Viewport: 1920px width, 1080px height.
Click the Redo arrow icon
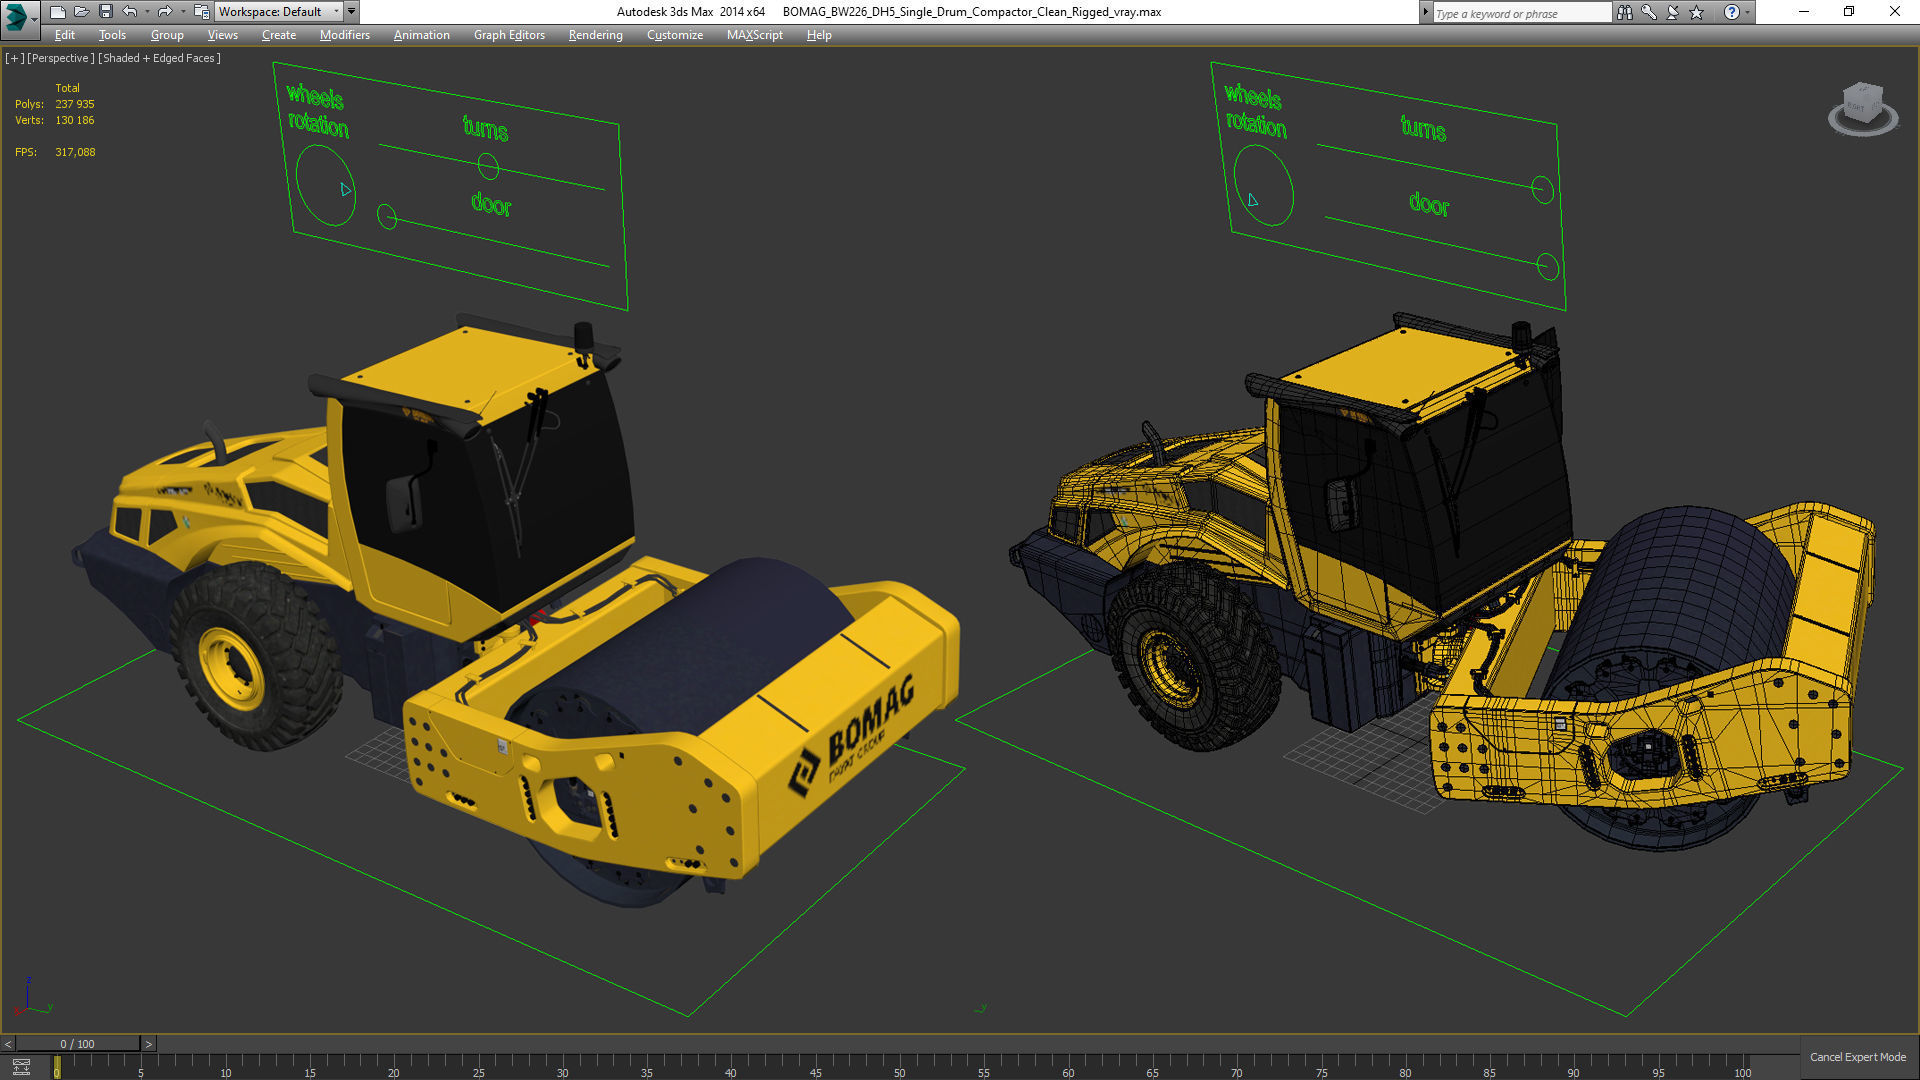(x=165, y=12)
